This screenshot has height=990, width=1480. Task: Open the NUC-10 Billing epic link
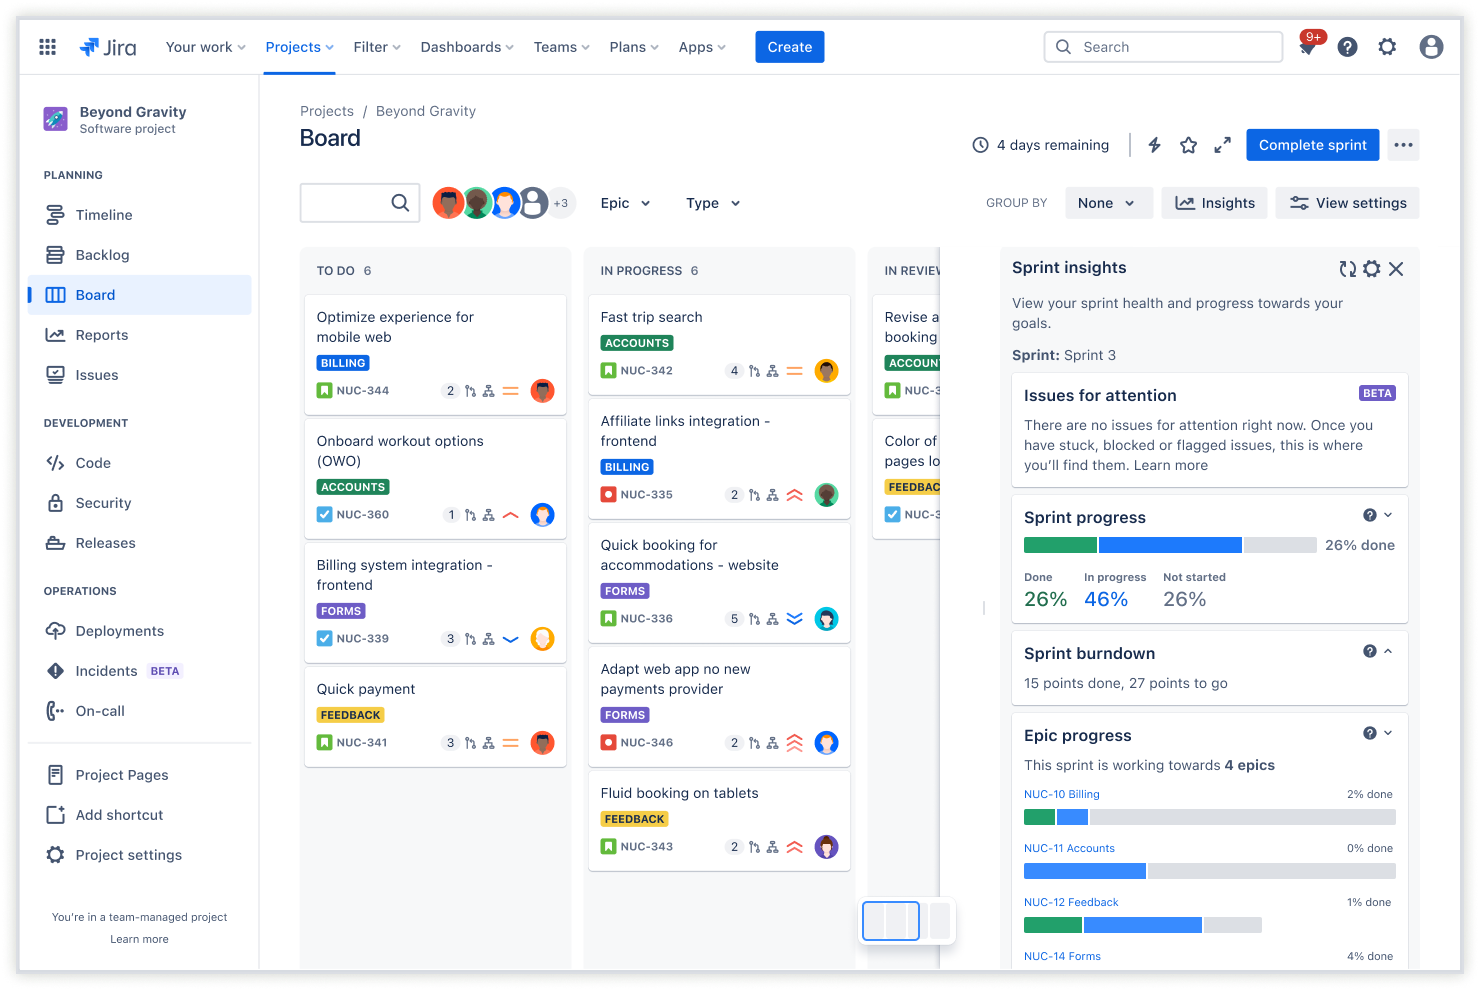click(1061, 793)
